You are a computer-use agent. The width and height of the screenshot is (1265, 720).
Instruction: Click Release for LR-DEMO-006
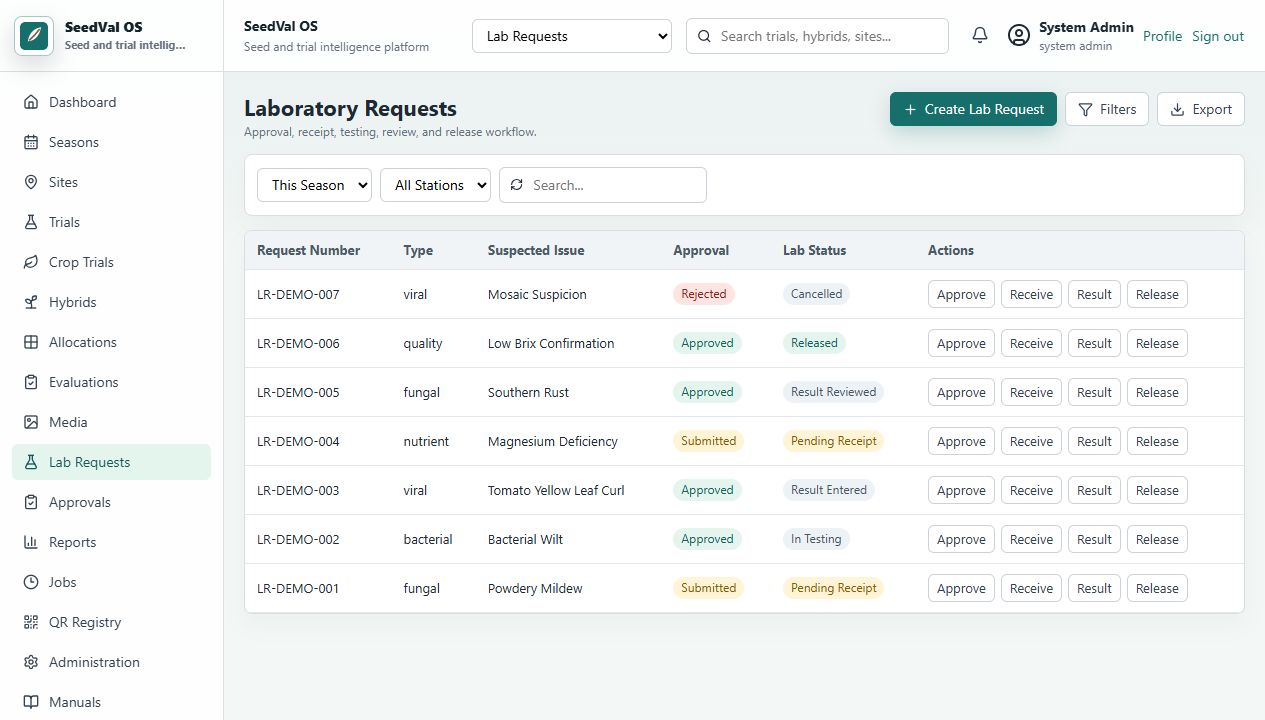point(1157,343)
